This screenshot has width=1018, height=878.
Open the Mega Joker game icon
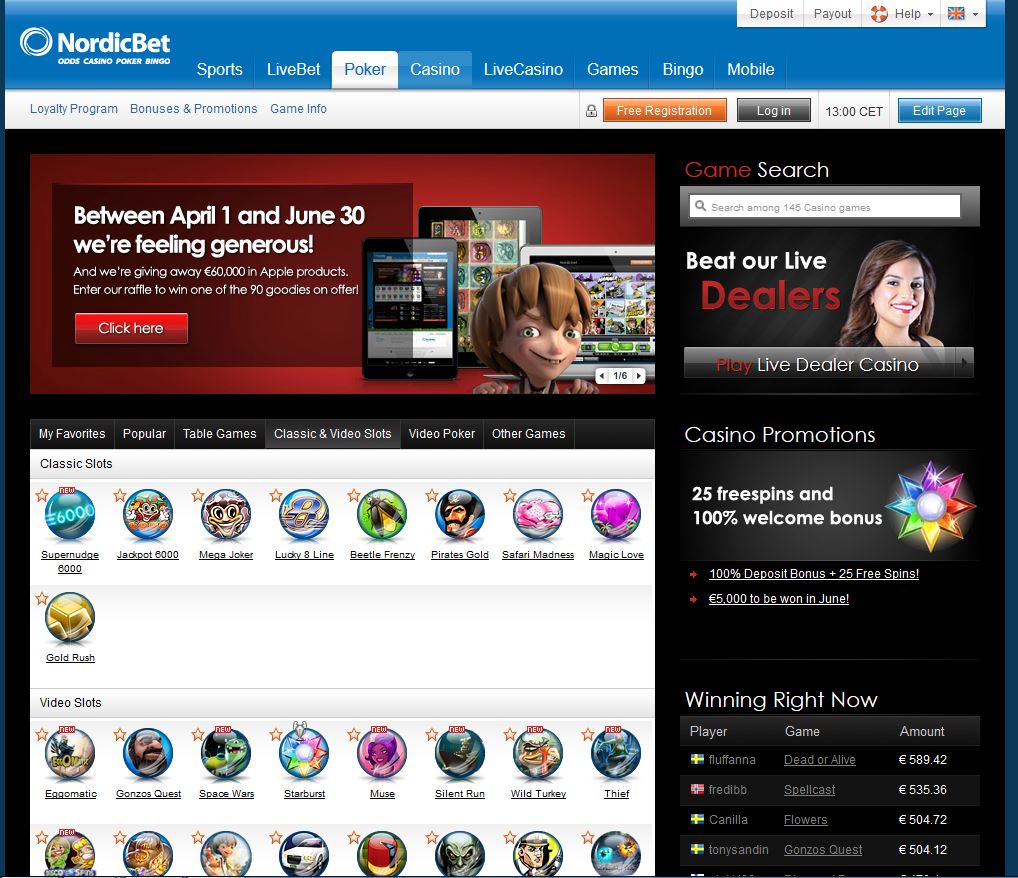point(226,515)
